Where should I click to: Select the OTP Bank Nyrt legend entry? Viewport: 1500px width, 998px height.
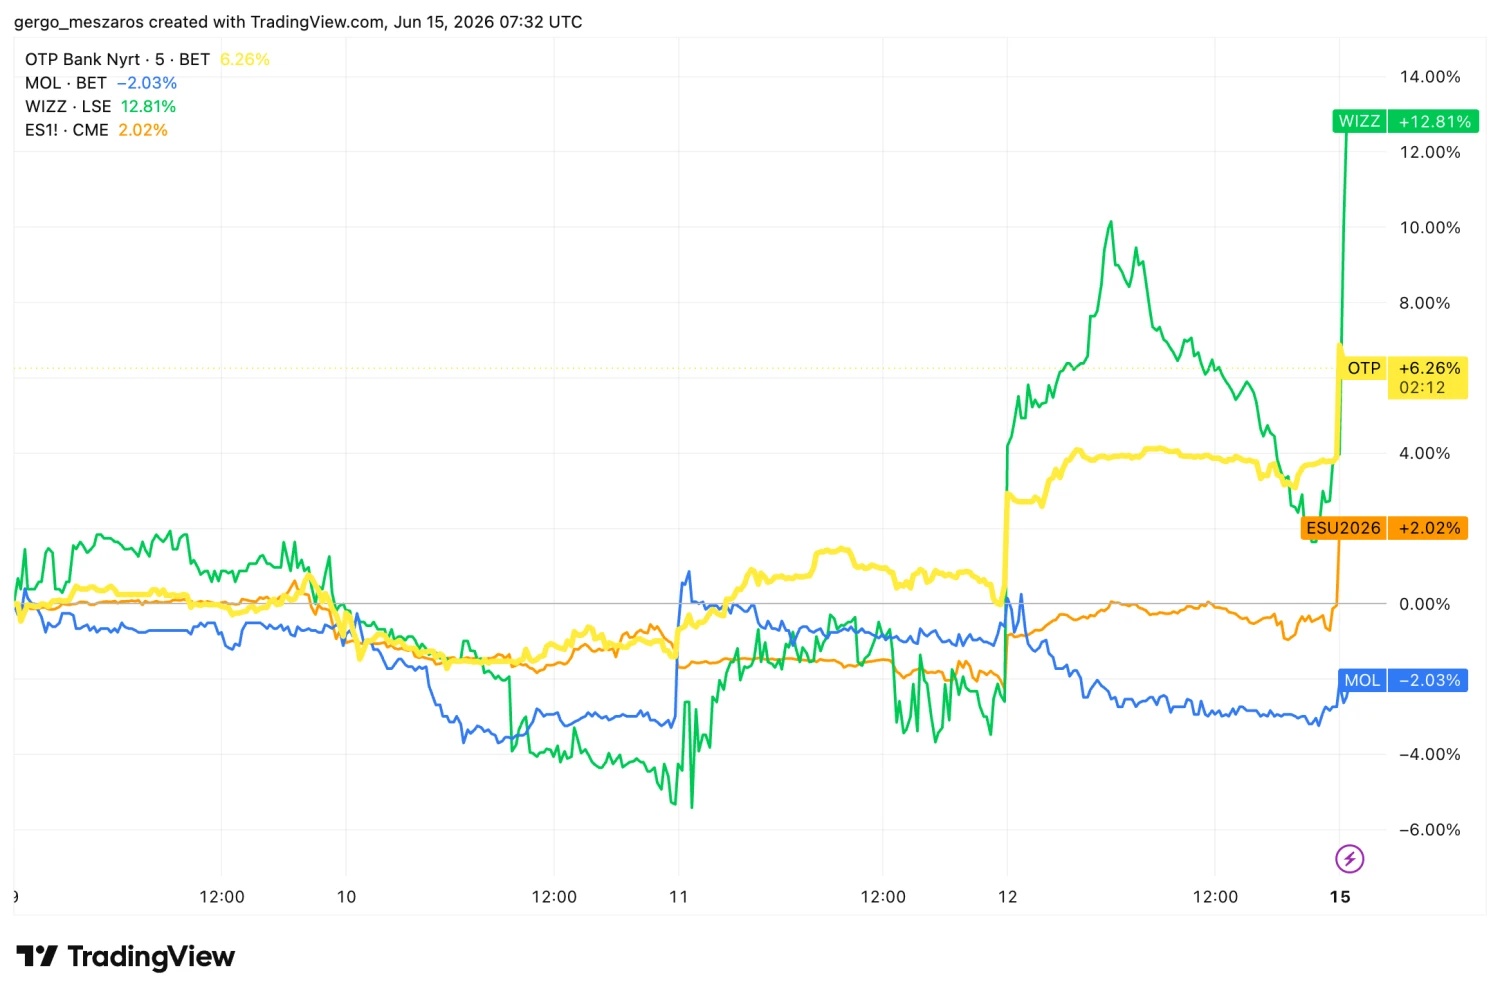[117, 59]
